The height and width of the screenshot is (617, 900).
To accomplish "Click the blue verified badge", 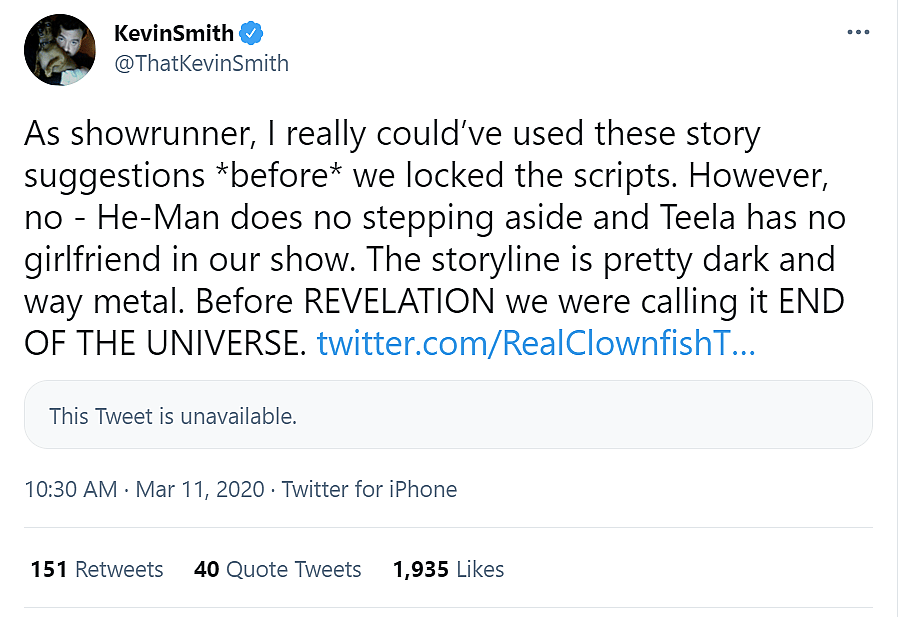I will [x=251, y=34].
